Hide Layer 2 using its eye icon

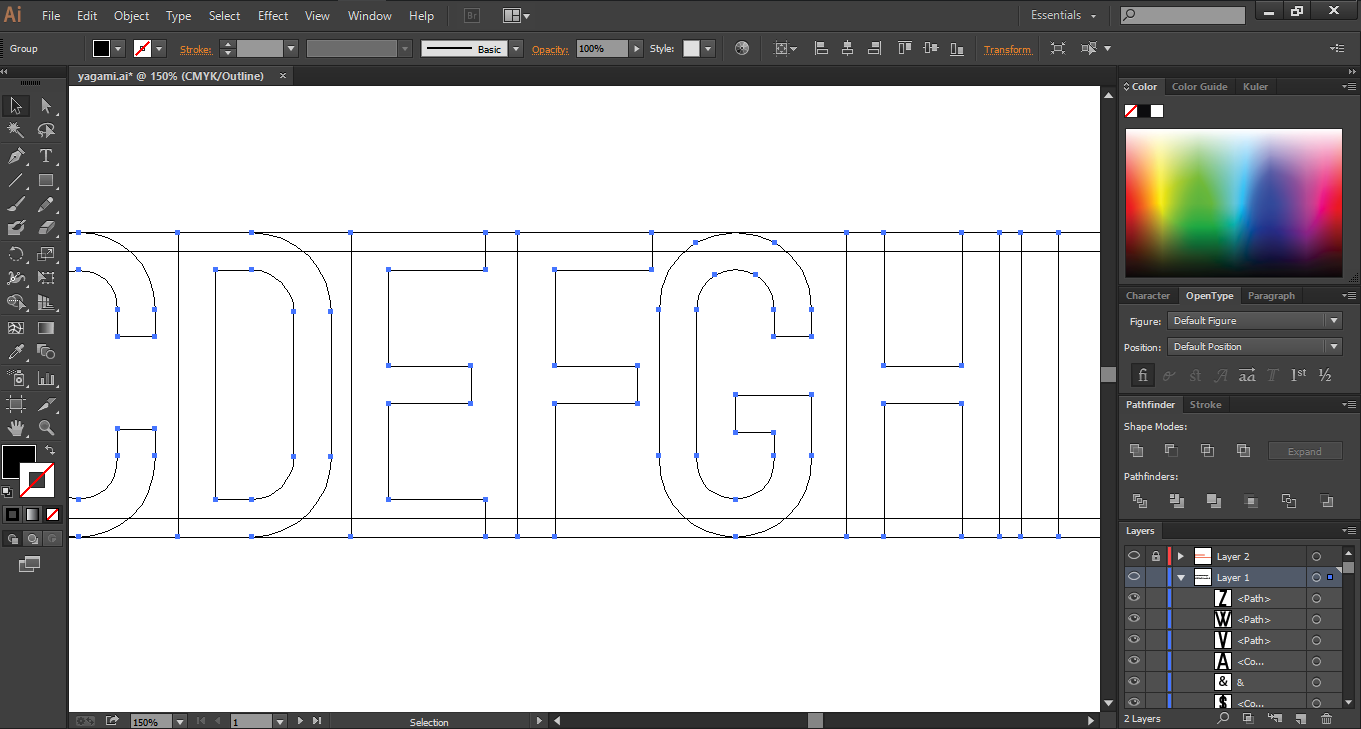click(1133, 556)
